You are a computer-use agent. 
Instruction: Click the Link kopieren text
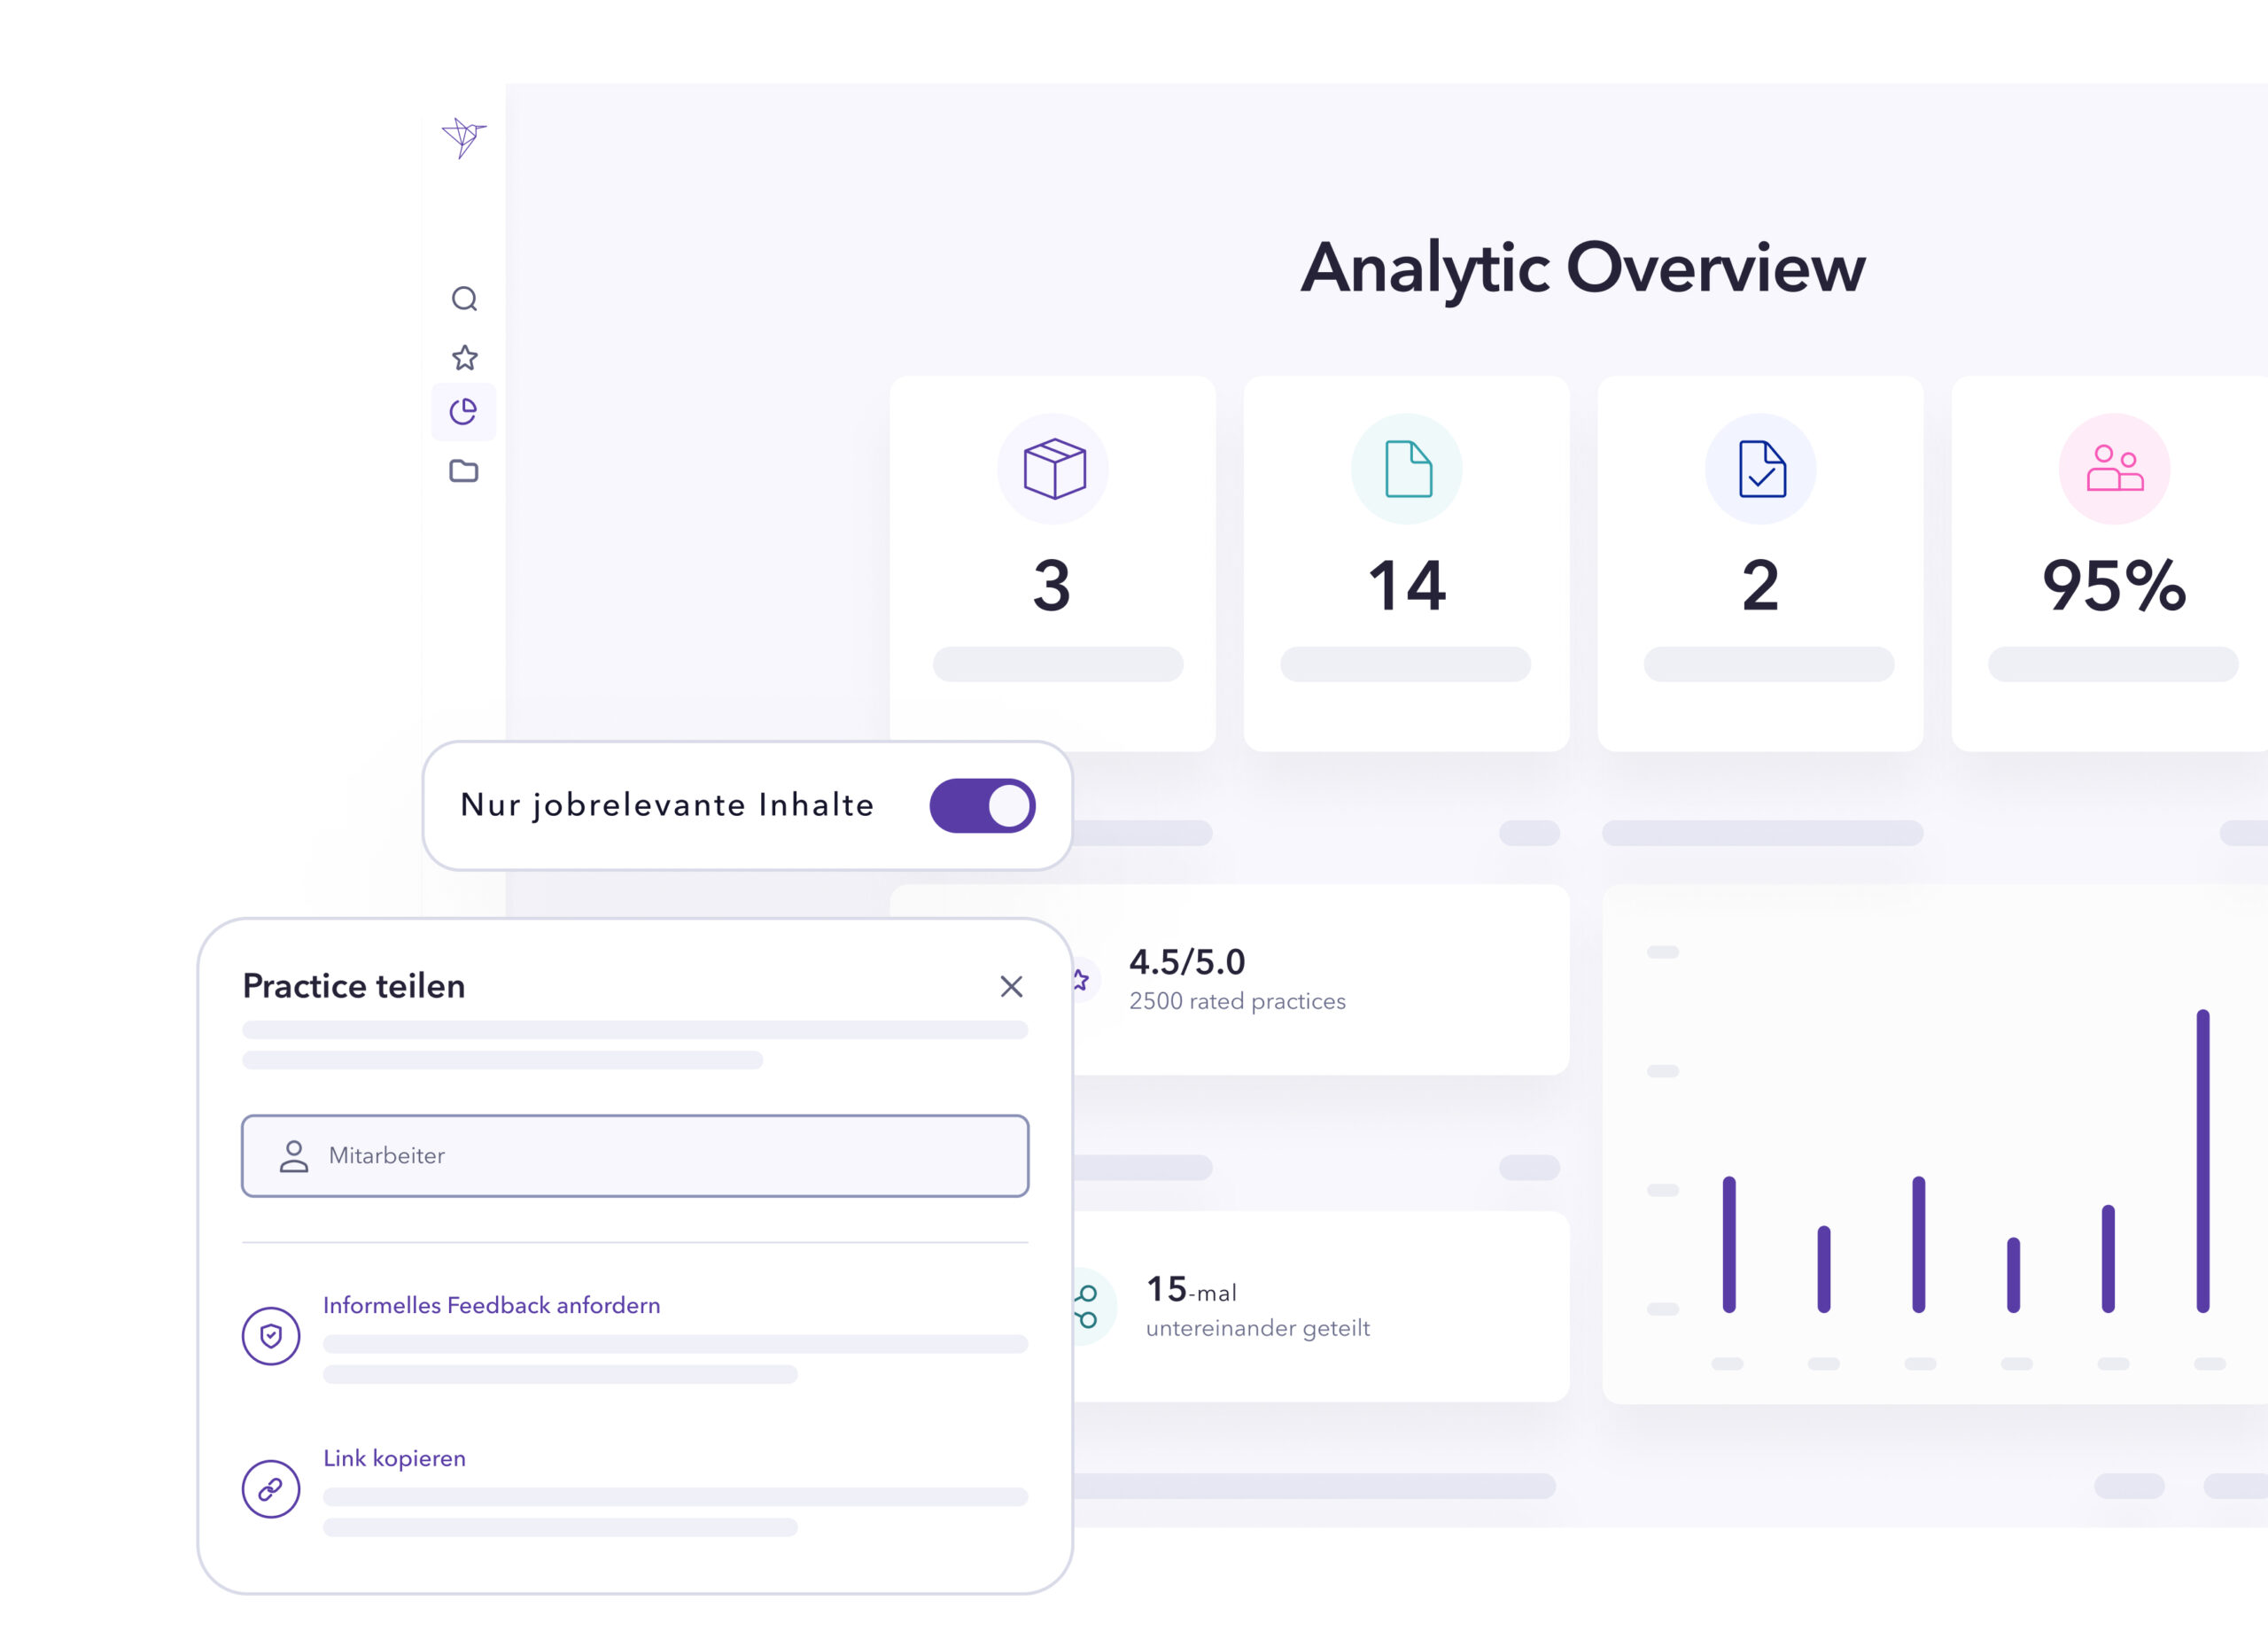tap(394, 1458)
